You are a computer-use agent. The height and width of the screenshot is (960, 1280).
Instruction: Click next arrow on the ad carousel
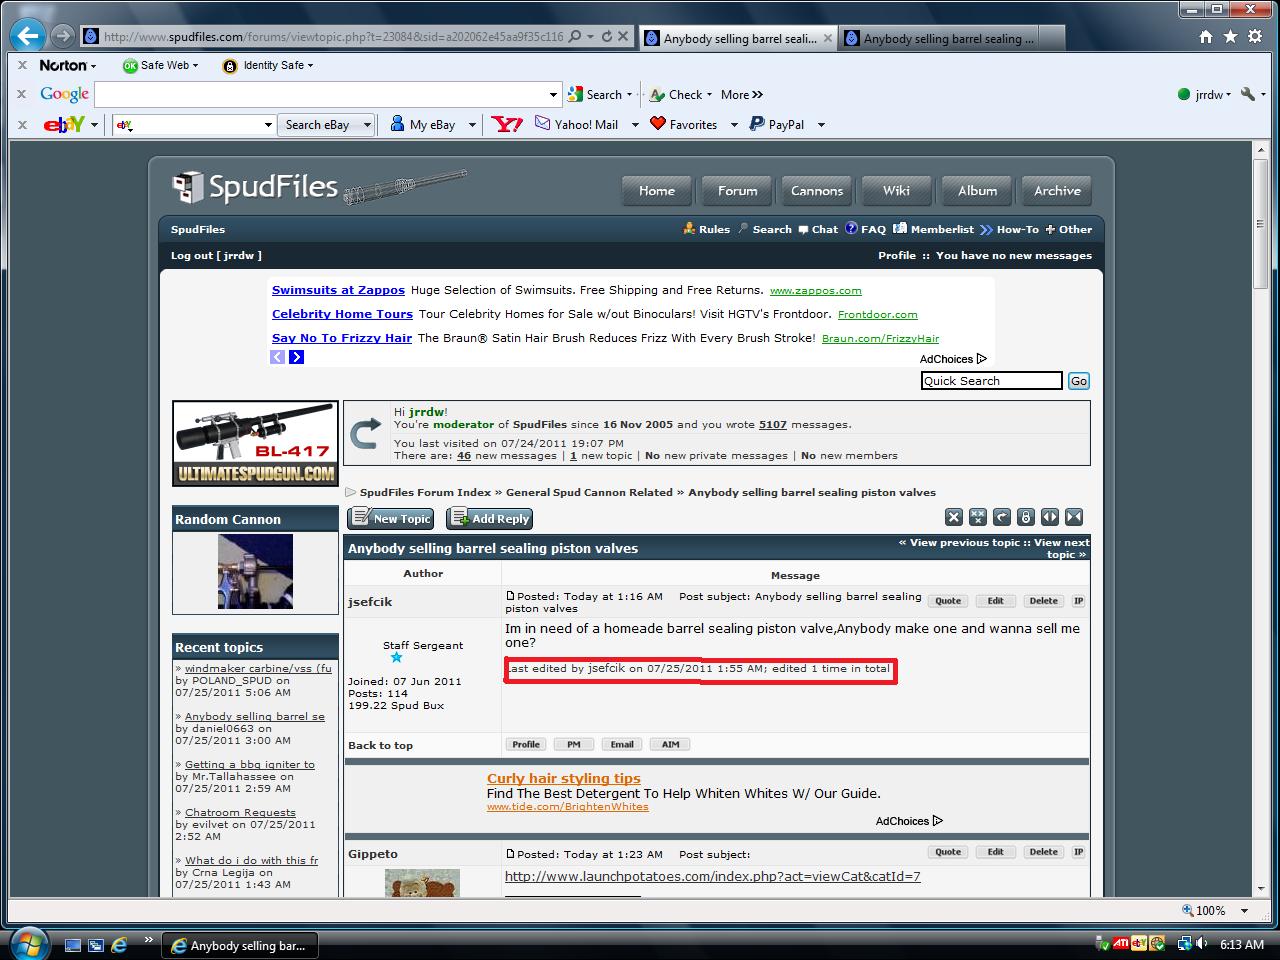pos(296,357)
